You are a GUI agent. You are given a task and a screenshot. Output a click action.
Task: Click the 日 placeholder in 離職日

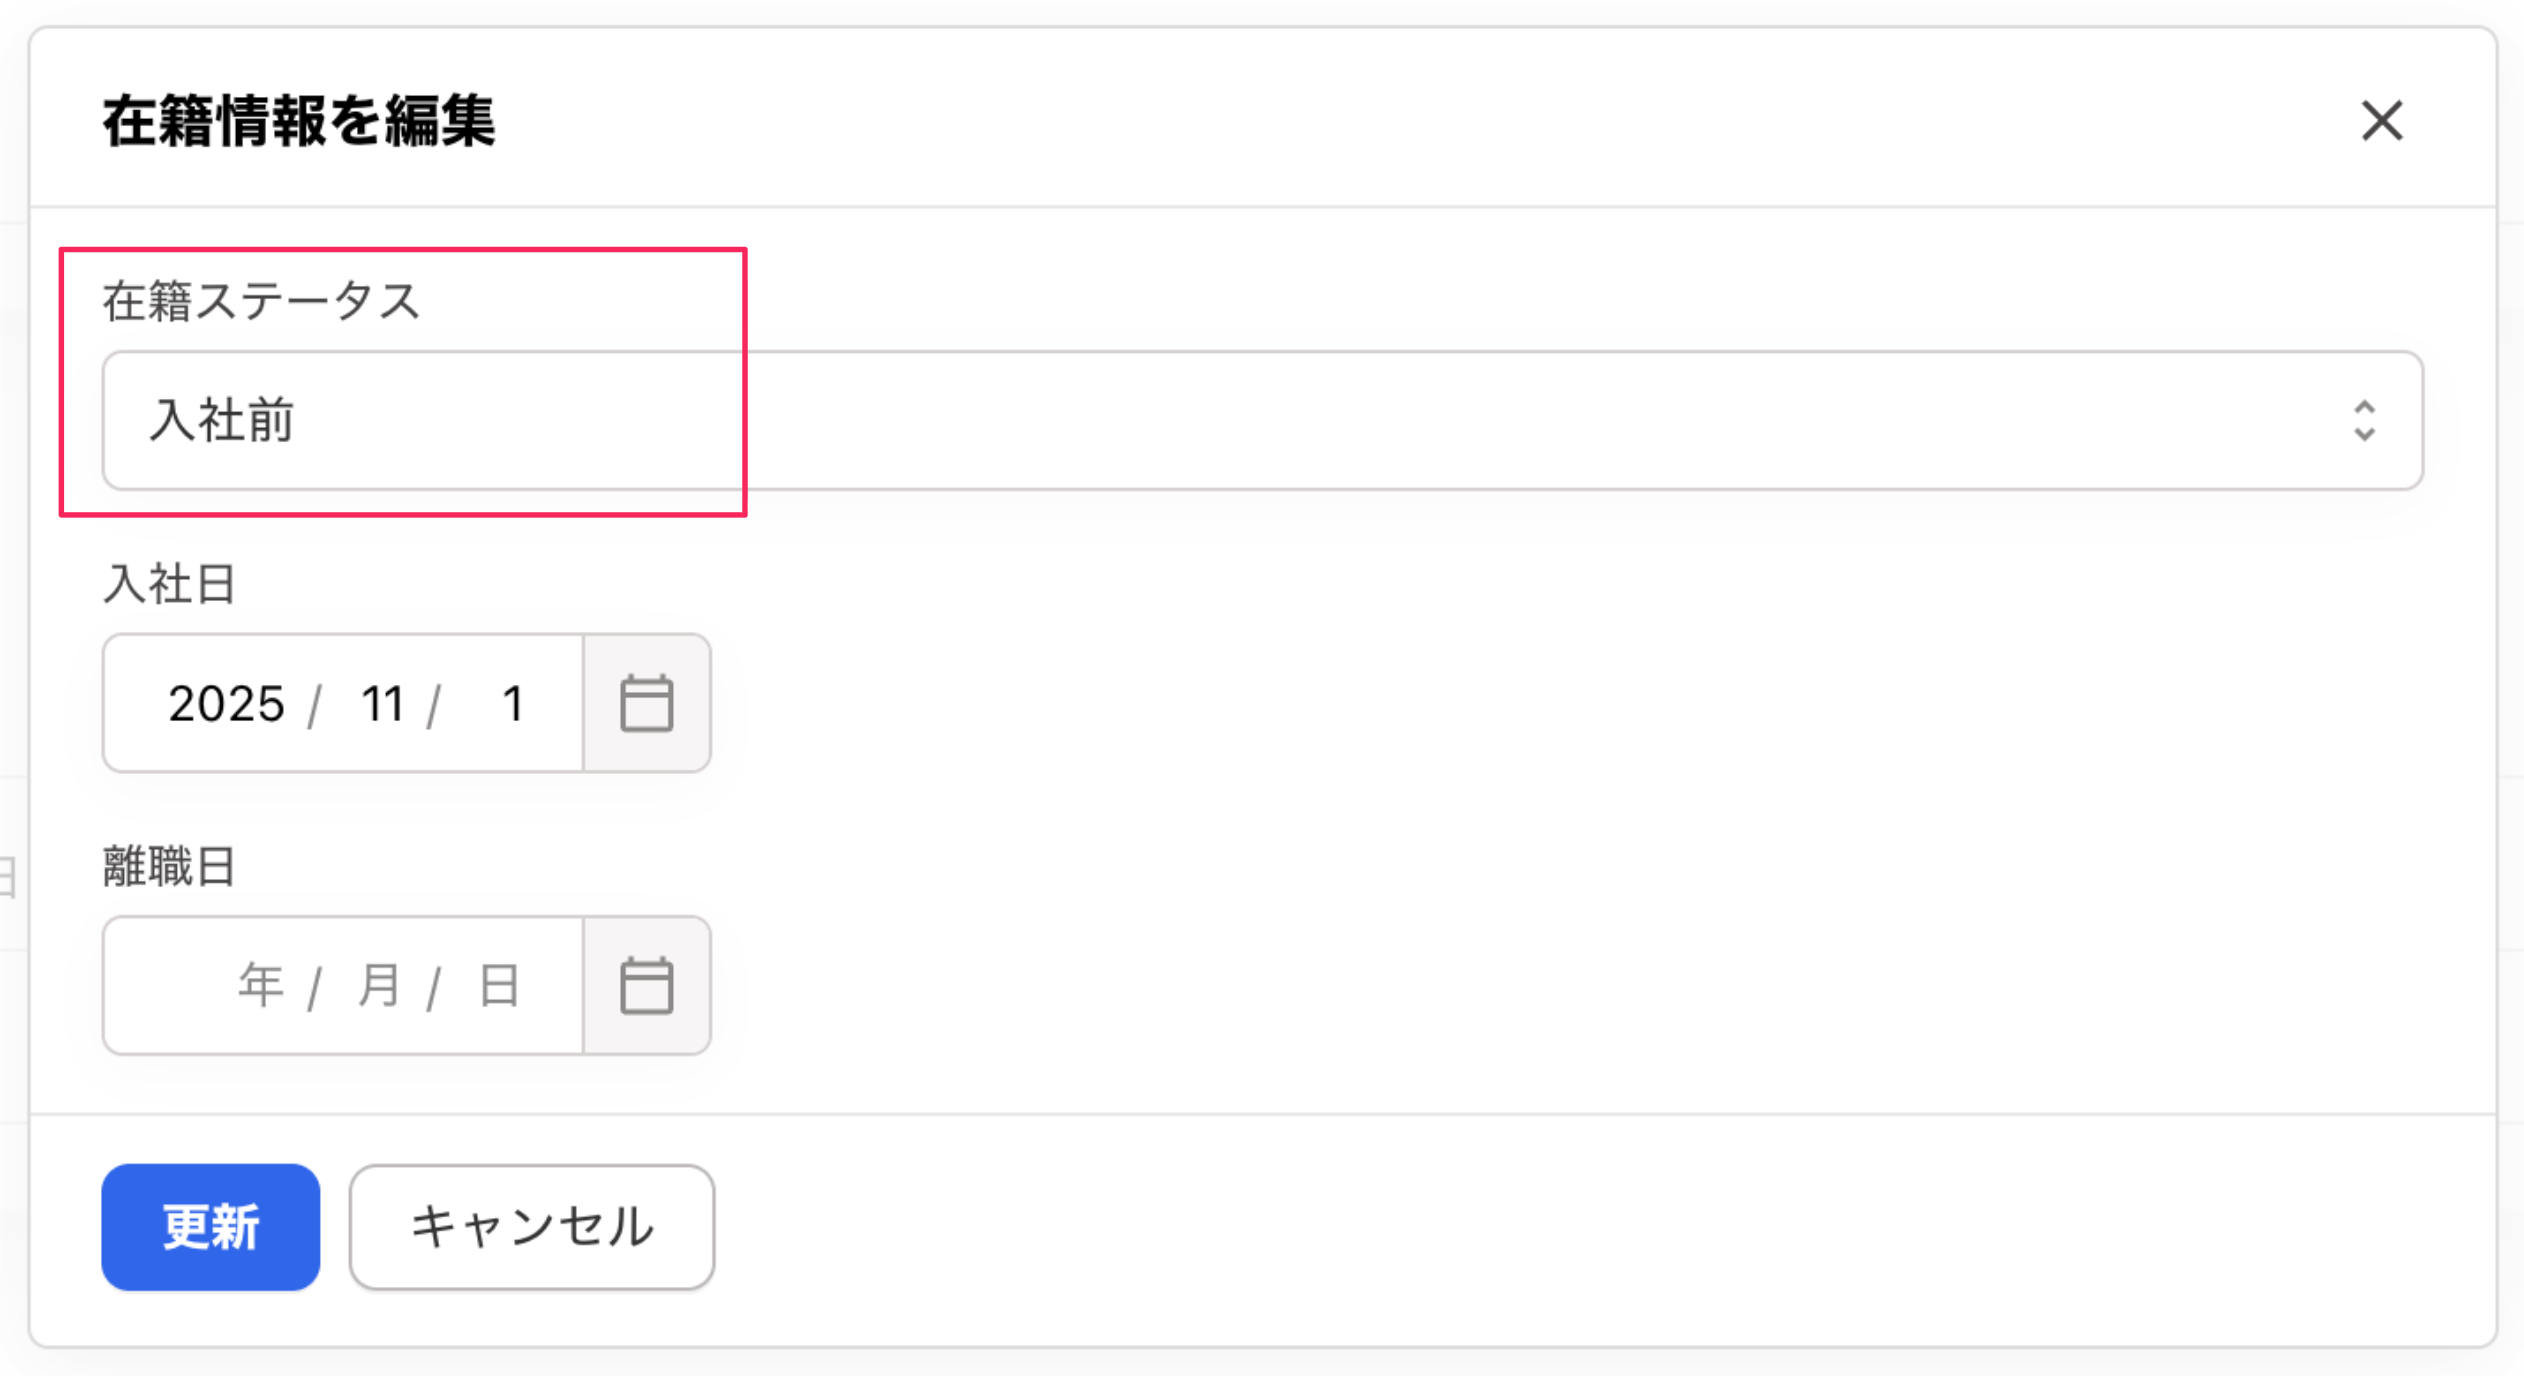click(x=499, y=986)
